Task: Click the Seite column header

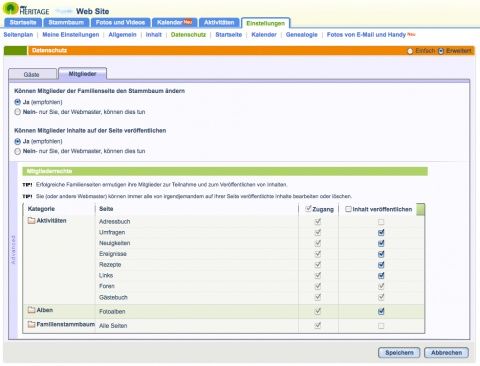Action: tap(106, 209)
